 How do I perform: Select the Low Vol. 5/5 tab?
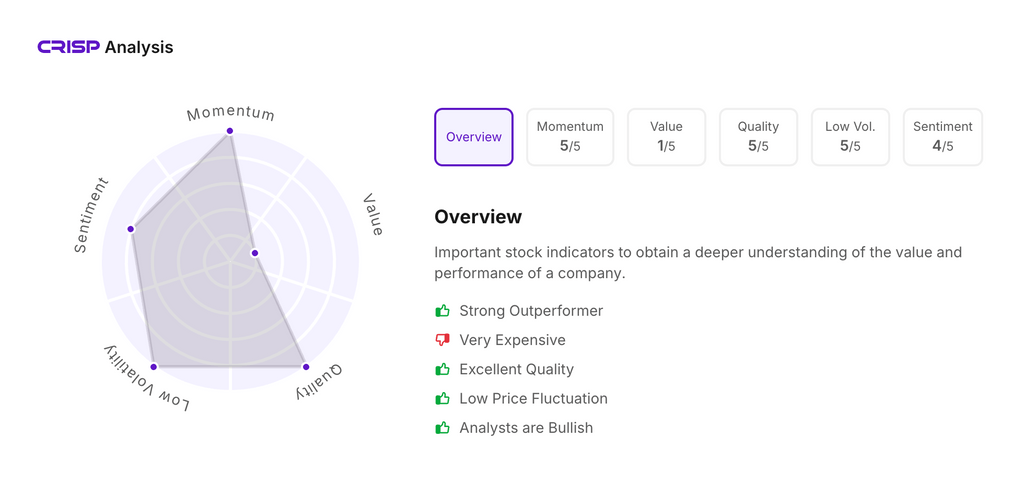coord(850,137)
